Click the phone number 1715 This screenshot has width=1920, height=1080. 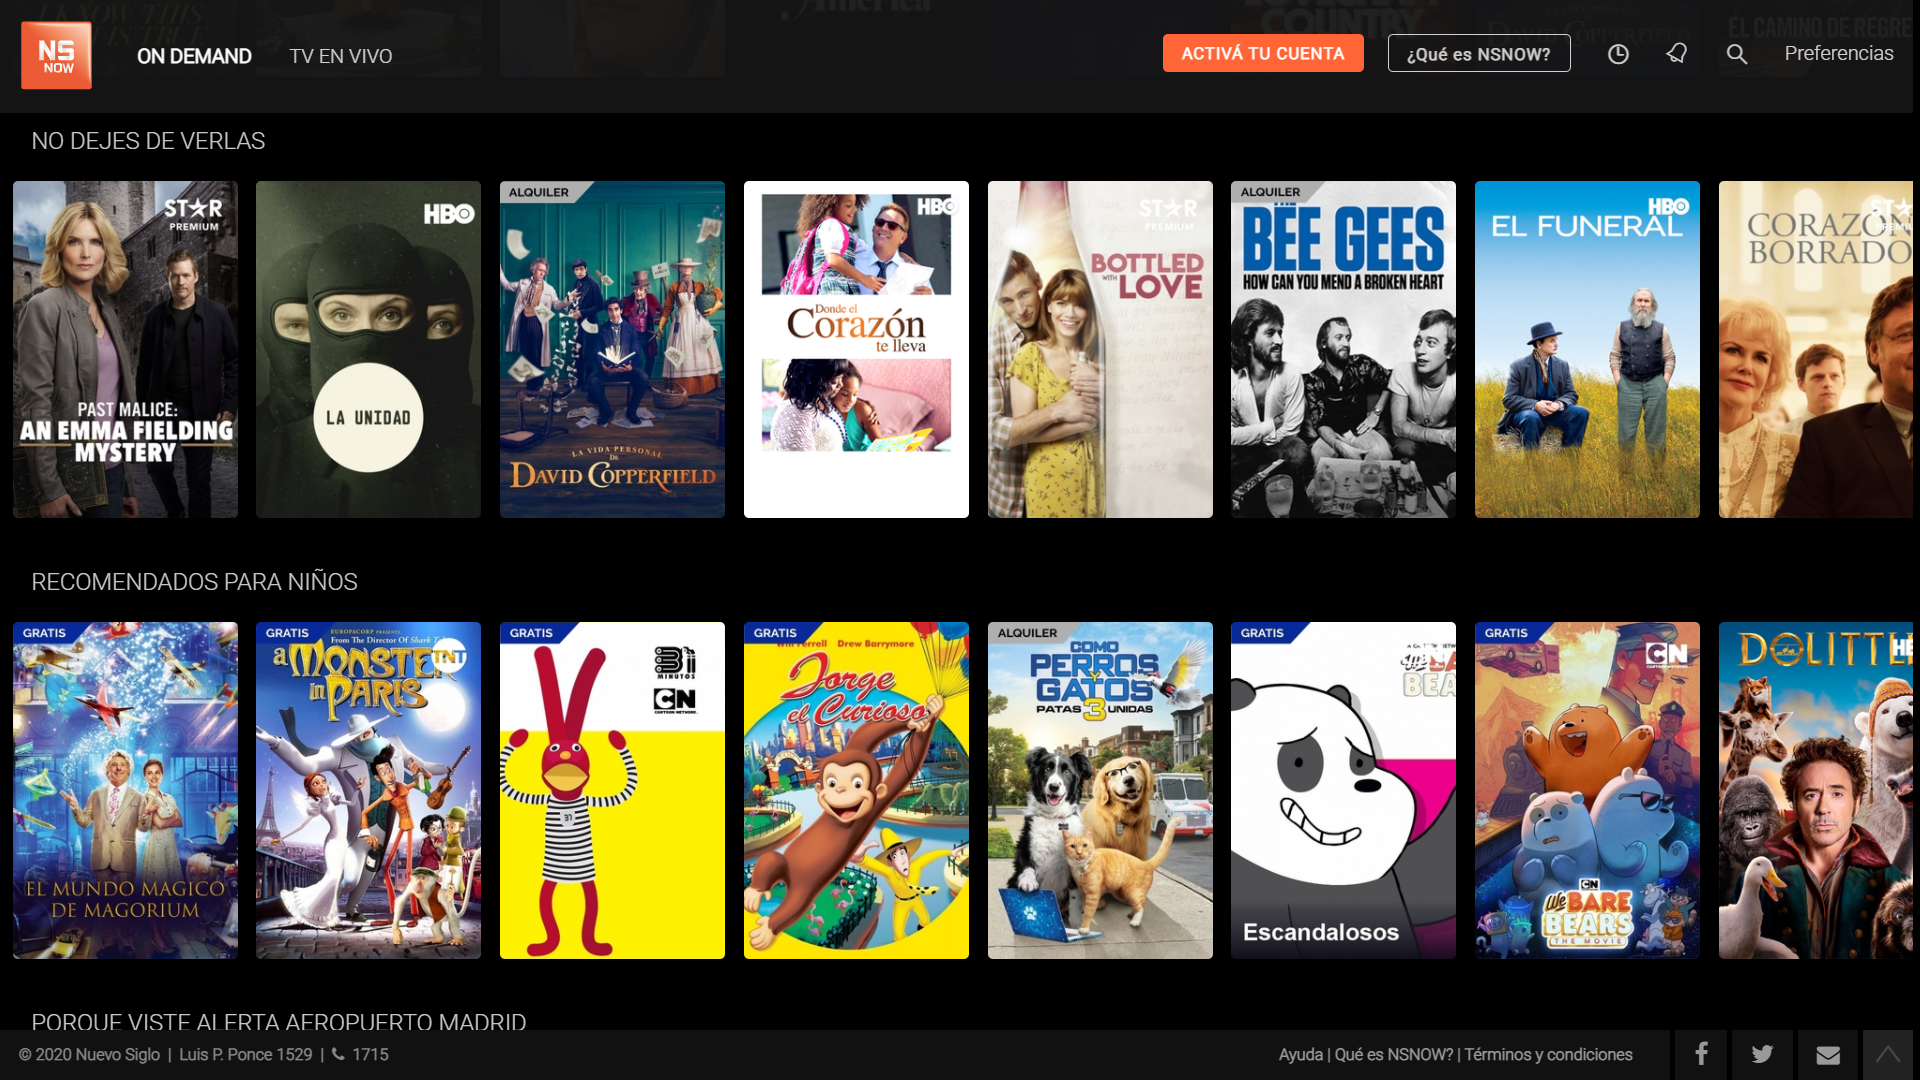[370, 1054]
